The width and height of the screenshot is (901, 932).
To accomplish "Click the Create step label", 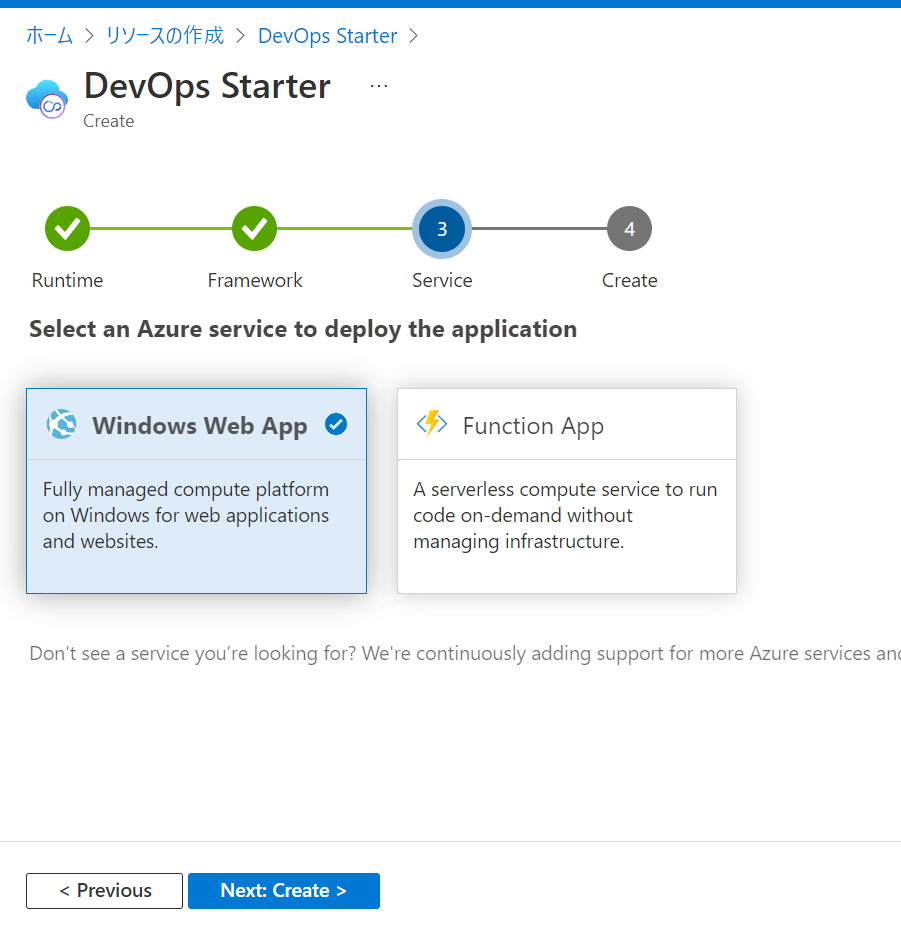I will tap(629, 280).
